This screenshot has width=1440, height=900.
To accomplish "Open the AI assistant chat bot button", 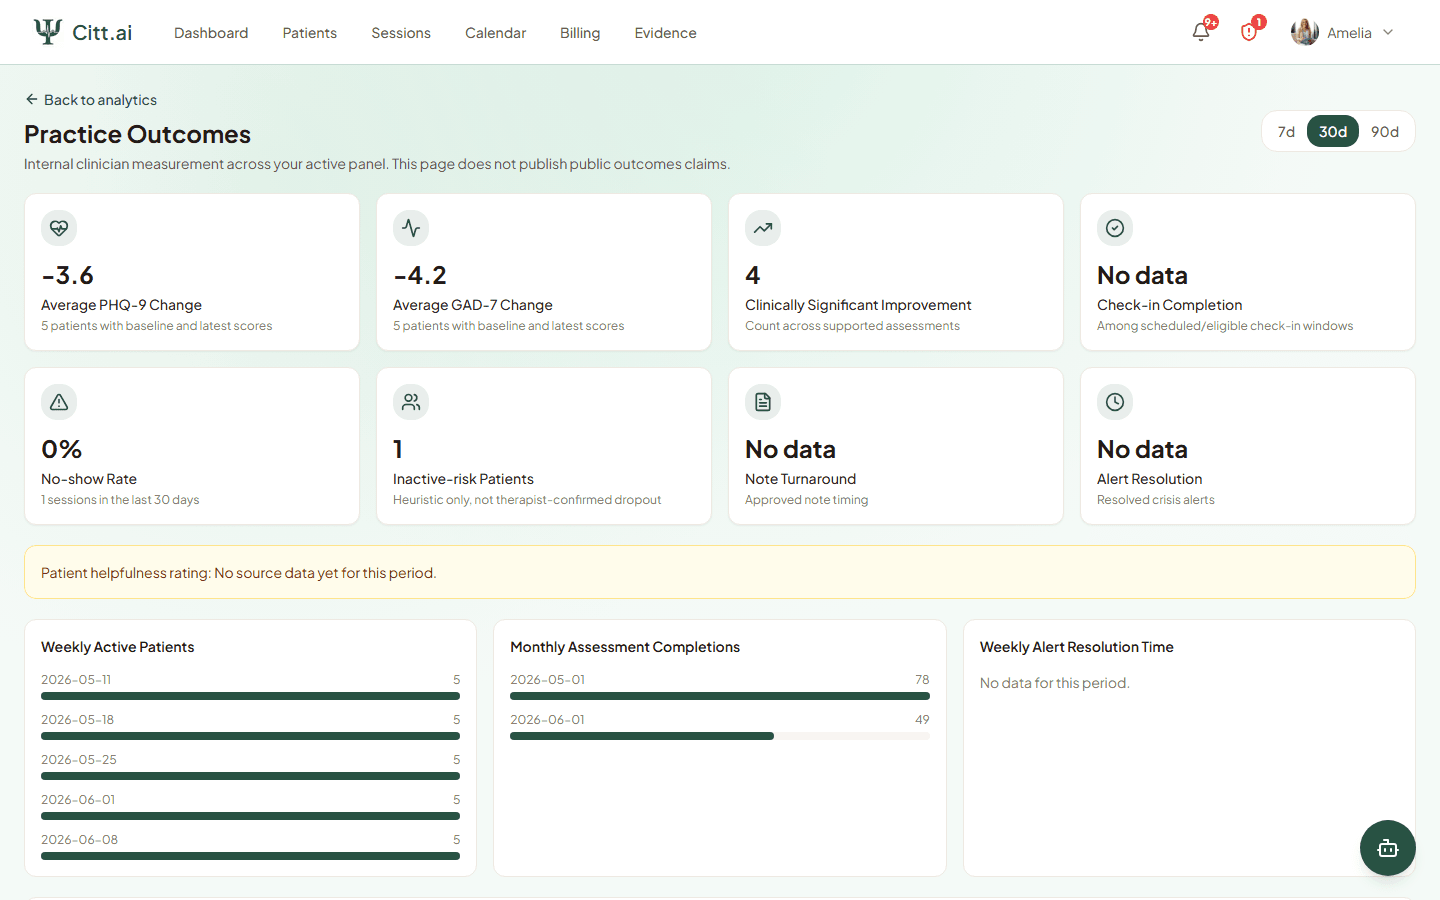I will coord(1388,848).
